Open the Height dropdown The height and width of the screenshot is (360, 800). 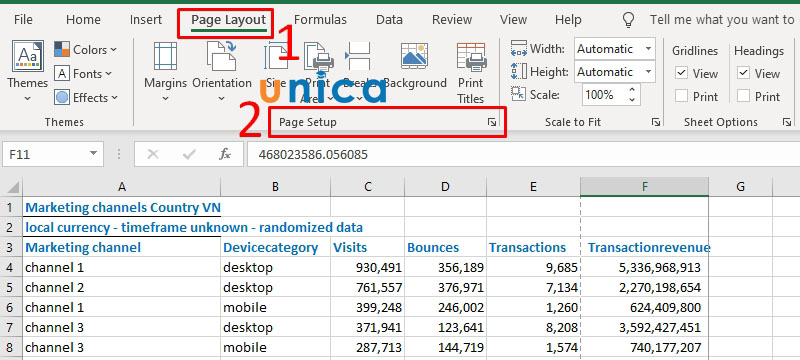[648, 72]
